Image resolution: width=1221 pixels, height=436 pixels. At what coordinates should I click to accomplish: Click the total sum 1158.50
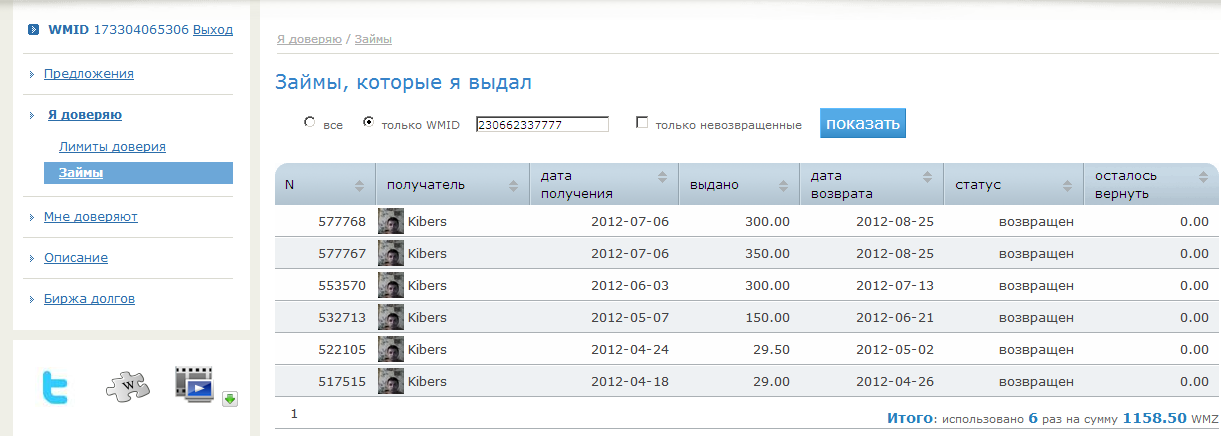click(1154, 418)
